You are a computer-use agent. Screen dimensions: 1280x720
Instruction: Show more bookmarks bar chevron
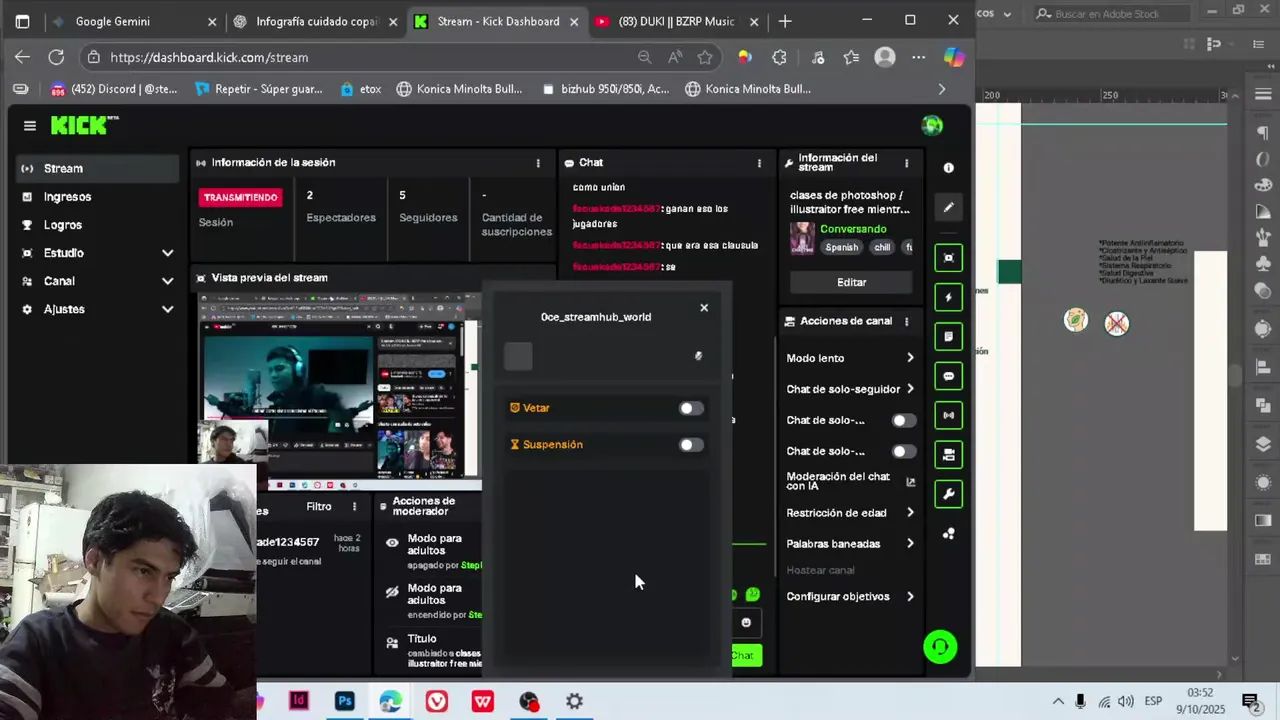(x=941, y=89)
